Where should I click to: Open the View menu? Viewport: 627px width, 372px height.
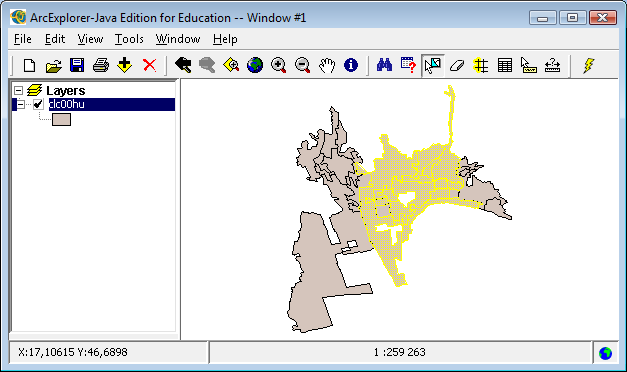(x=90, y=39)
